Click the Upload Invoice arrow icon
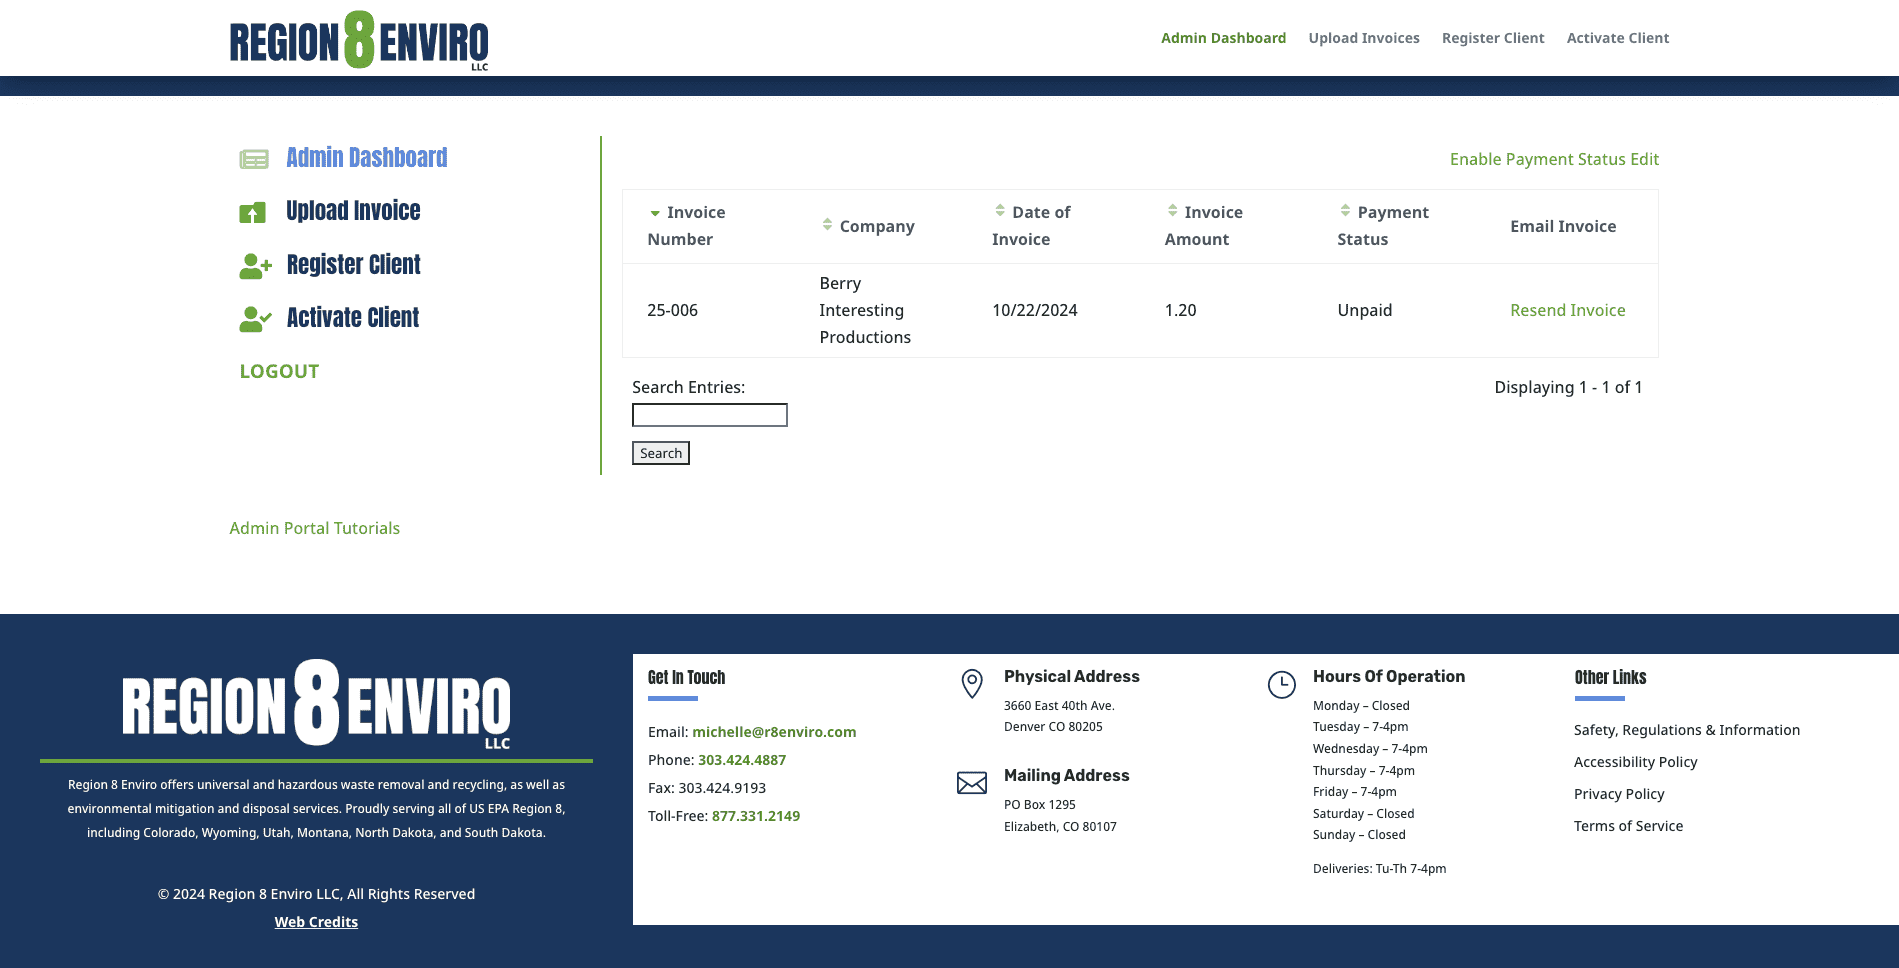Viewport: 1899px width, 968px height. 253,212
